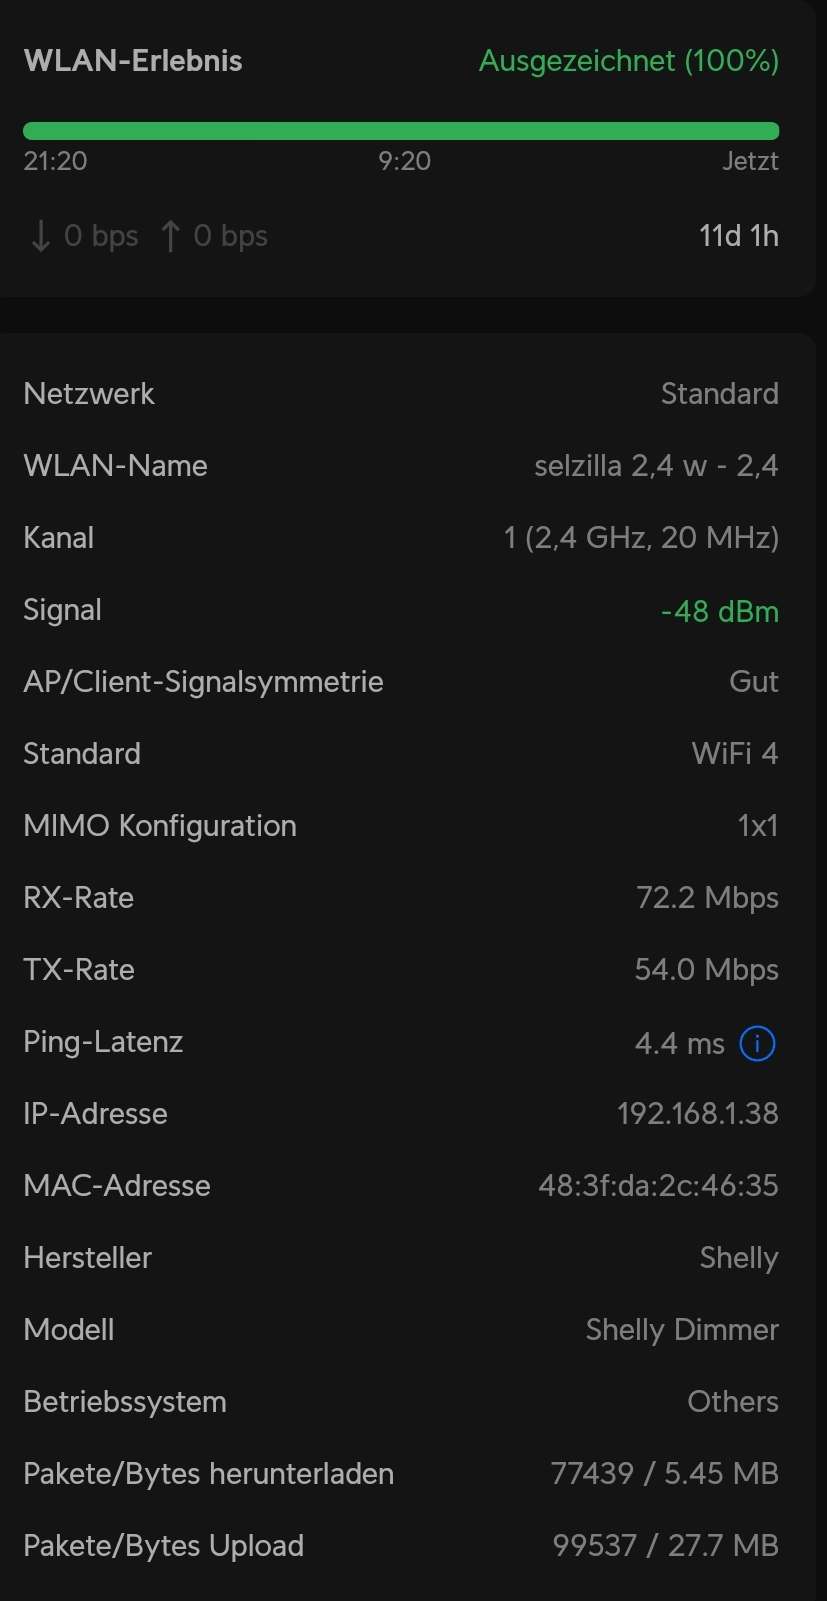827x1601 pixels.
Task: Click the Betriebssystem Others value
Action: [x=732, y=1401]
